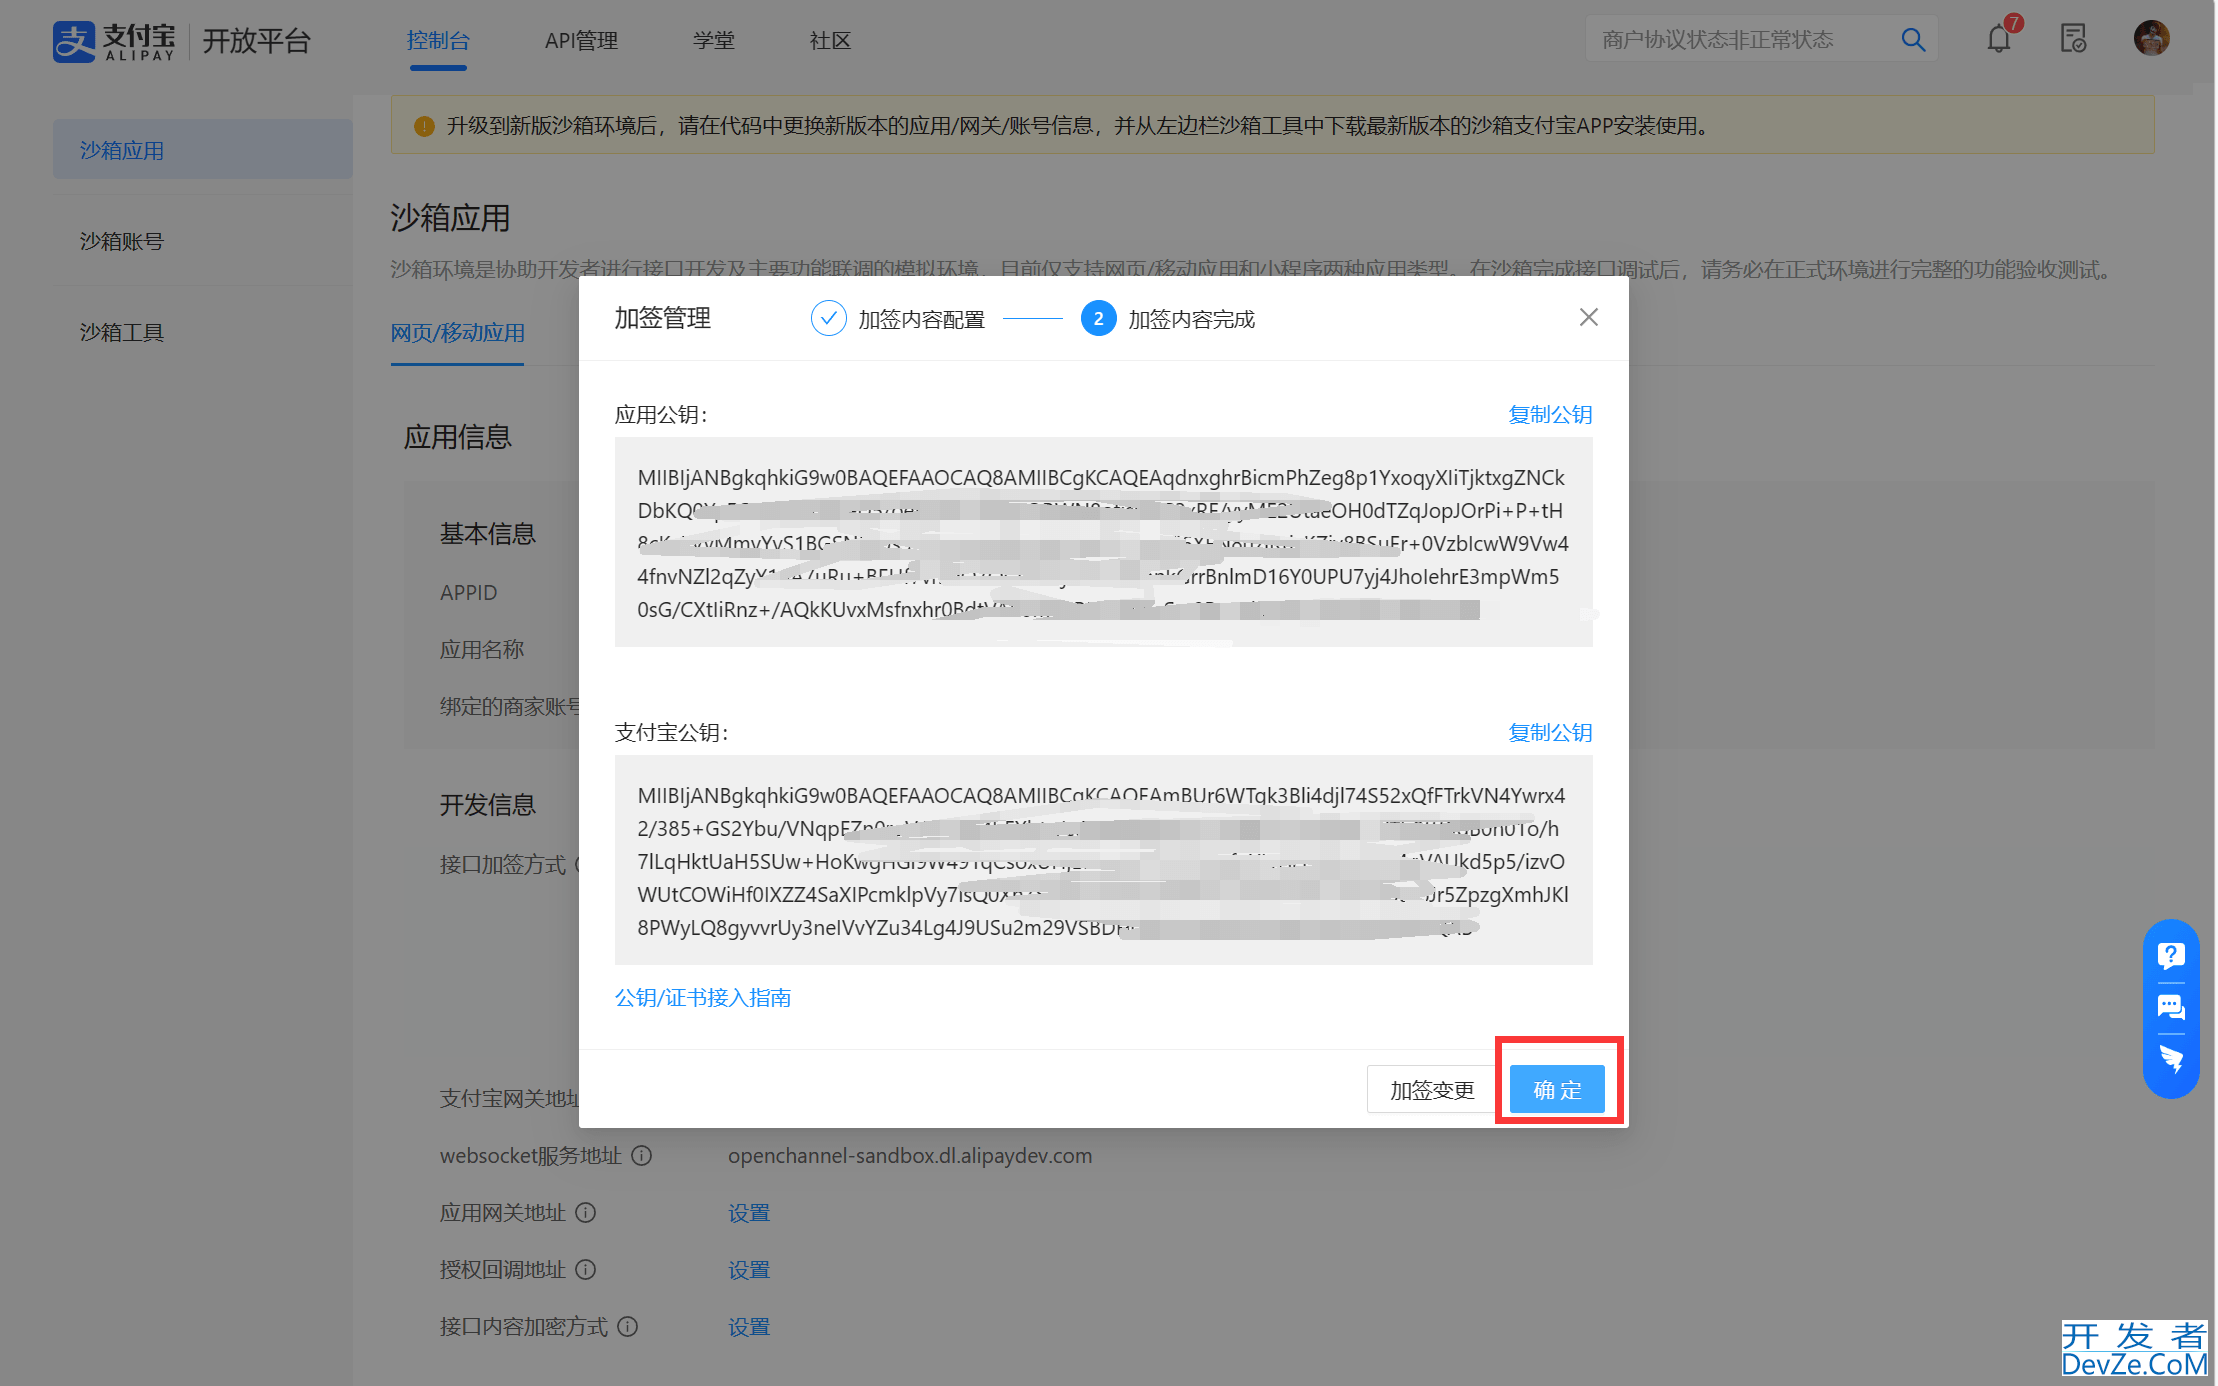Click 设置 for 授权回调地址
This screenshot has width=2218, height=1386.
(x=749, y=1270)
